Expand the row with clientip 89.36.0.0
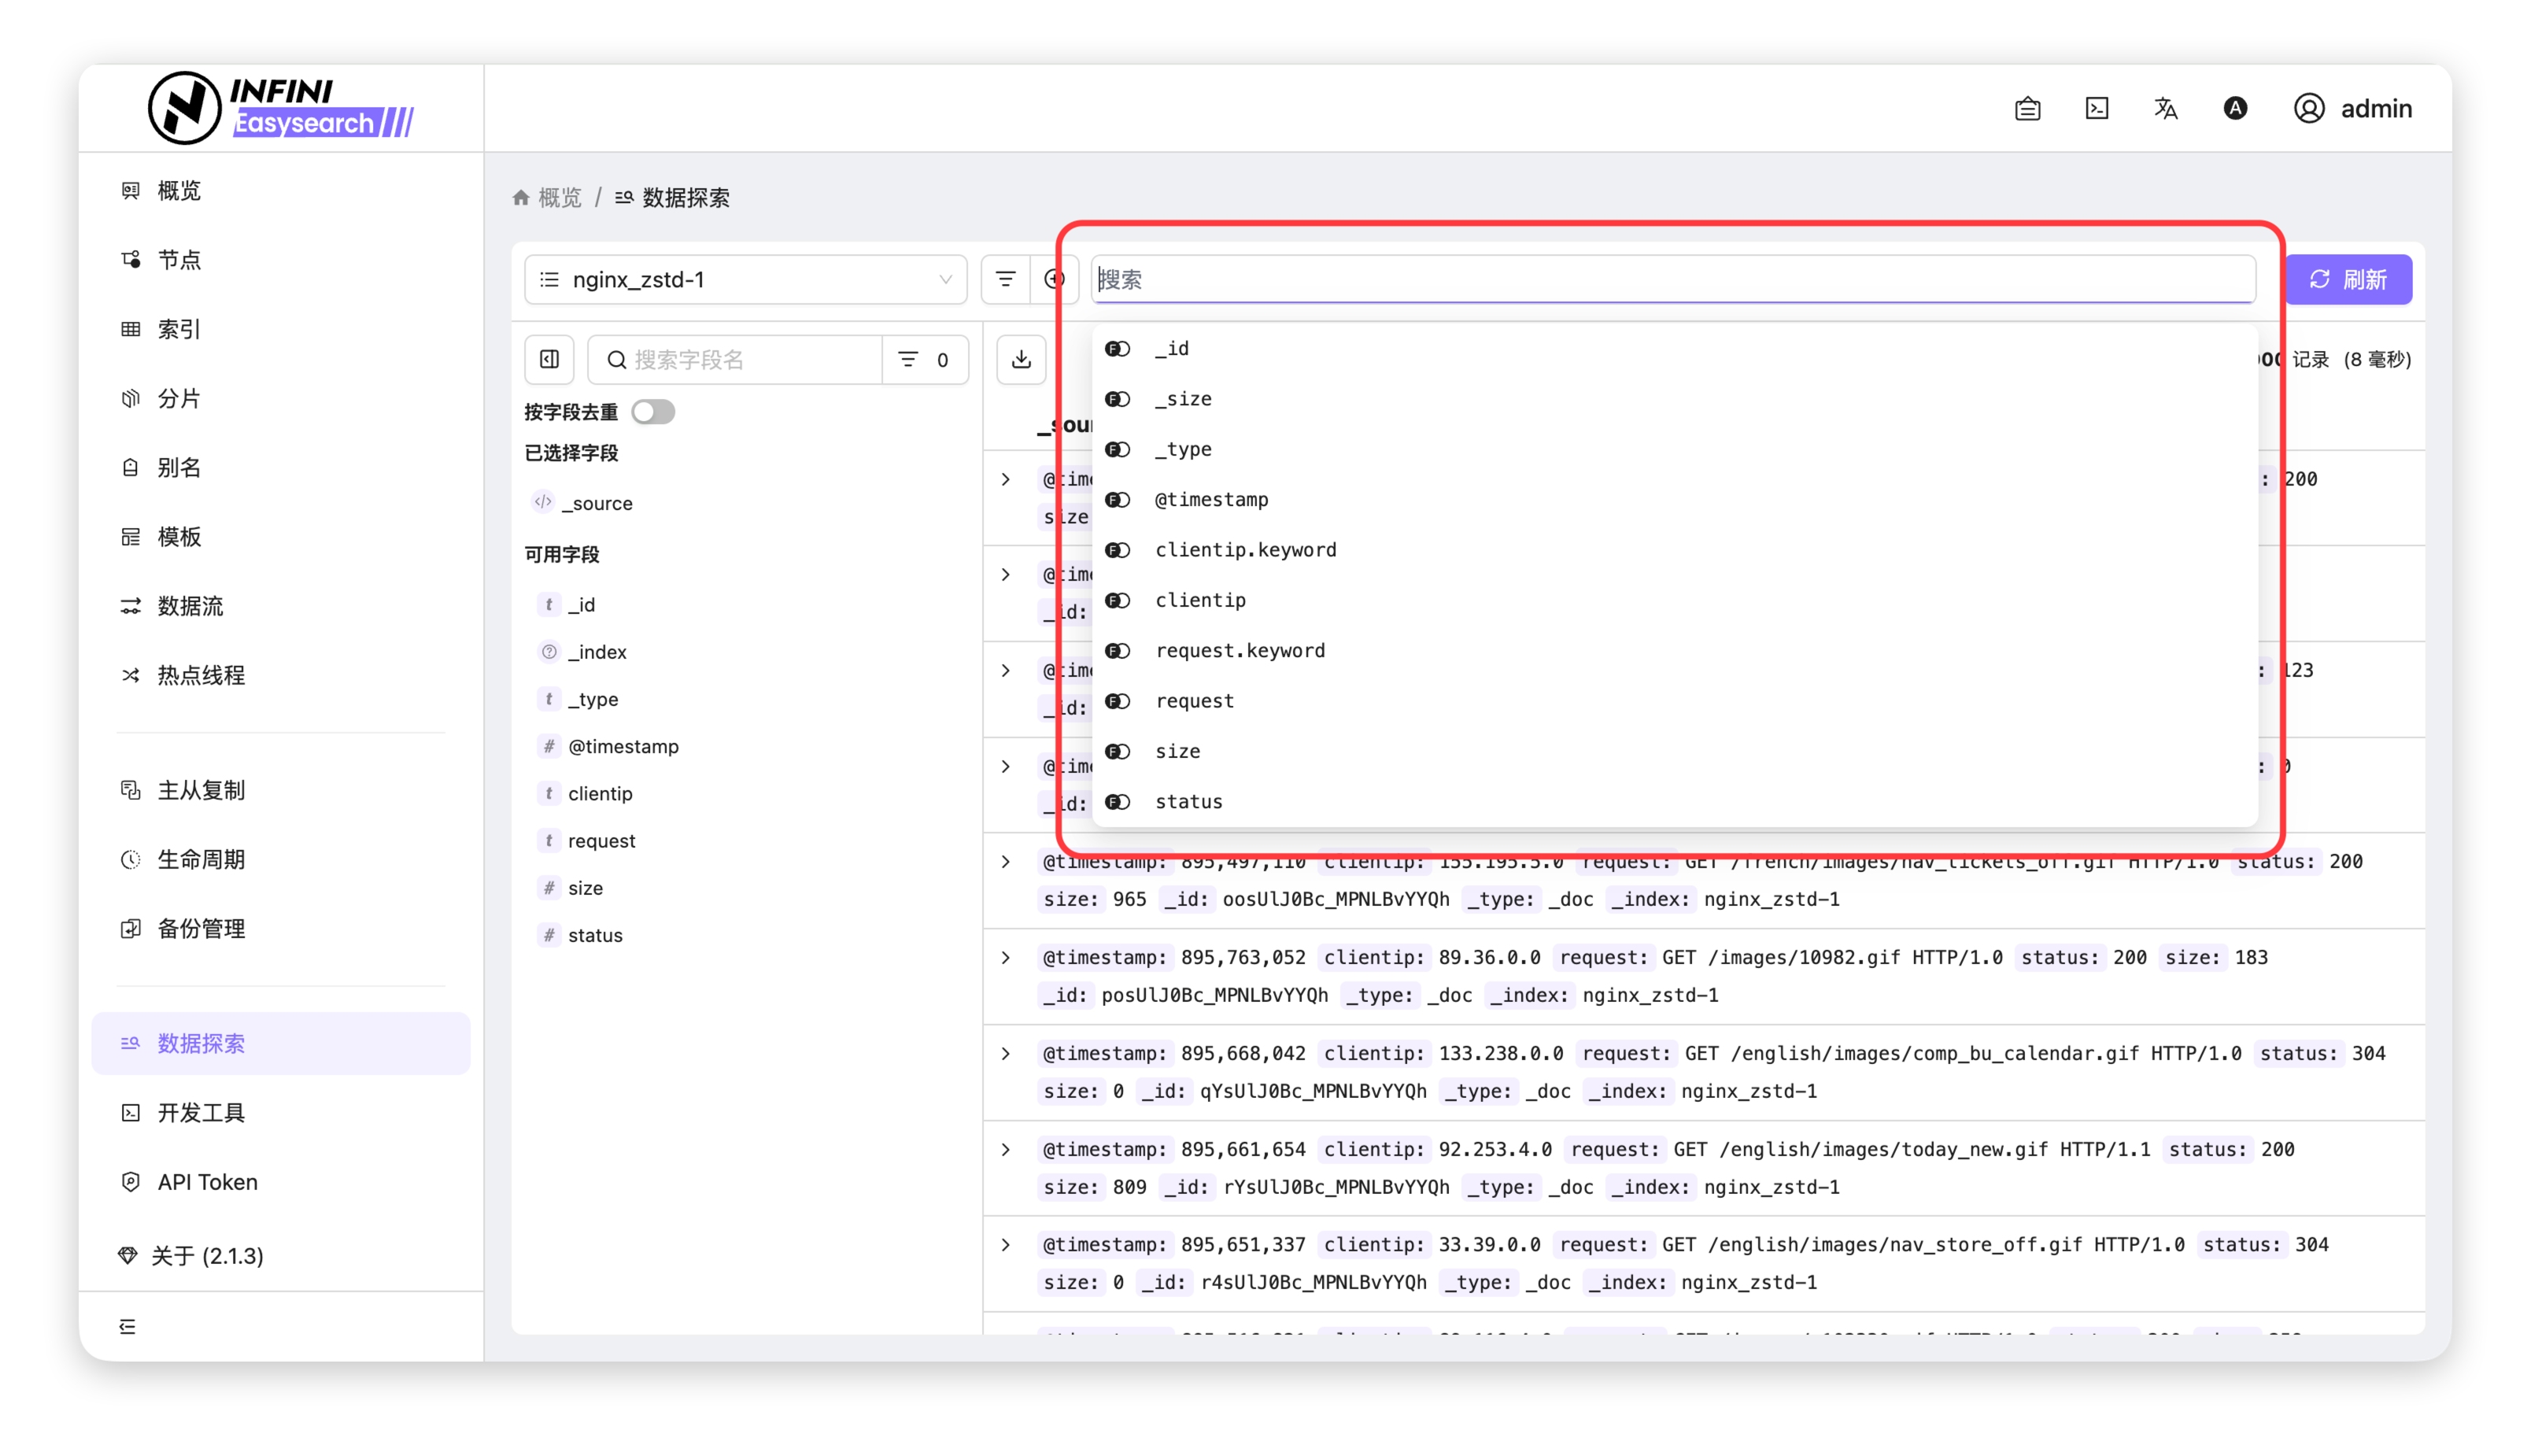 point(1006,958)
